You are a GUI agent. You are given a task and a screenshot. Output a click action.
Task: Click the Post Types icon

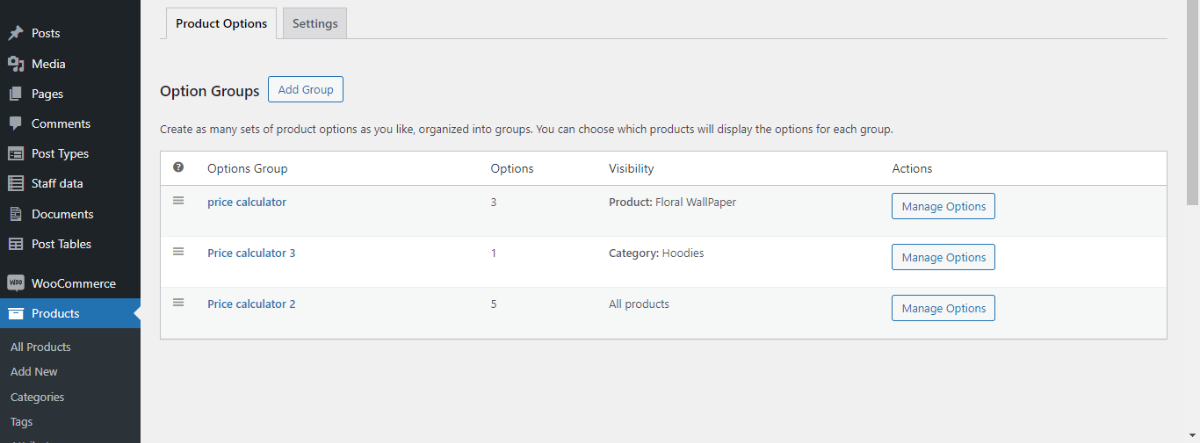[15, 153]
